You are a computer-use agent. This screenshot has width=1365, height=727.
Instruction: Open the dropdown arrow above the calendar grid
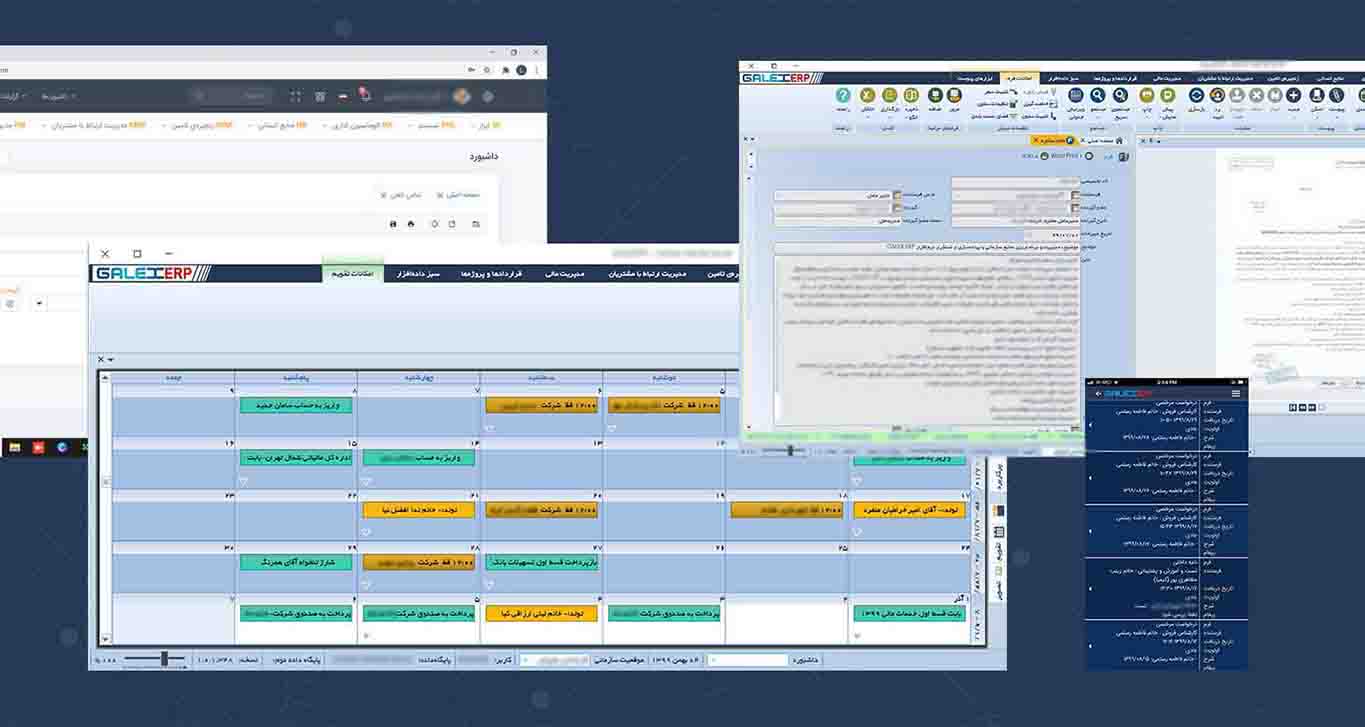coord(110,360)
